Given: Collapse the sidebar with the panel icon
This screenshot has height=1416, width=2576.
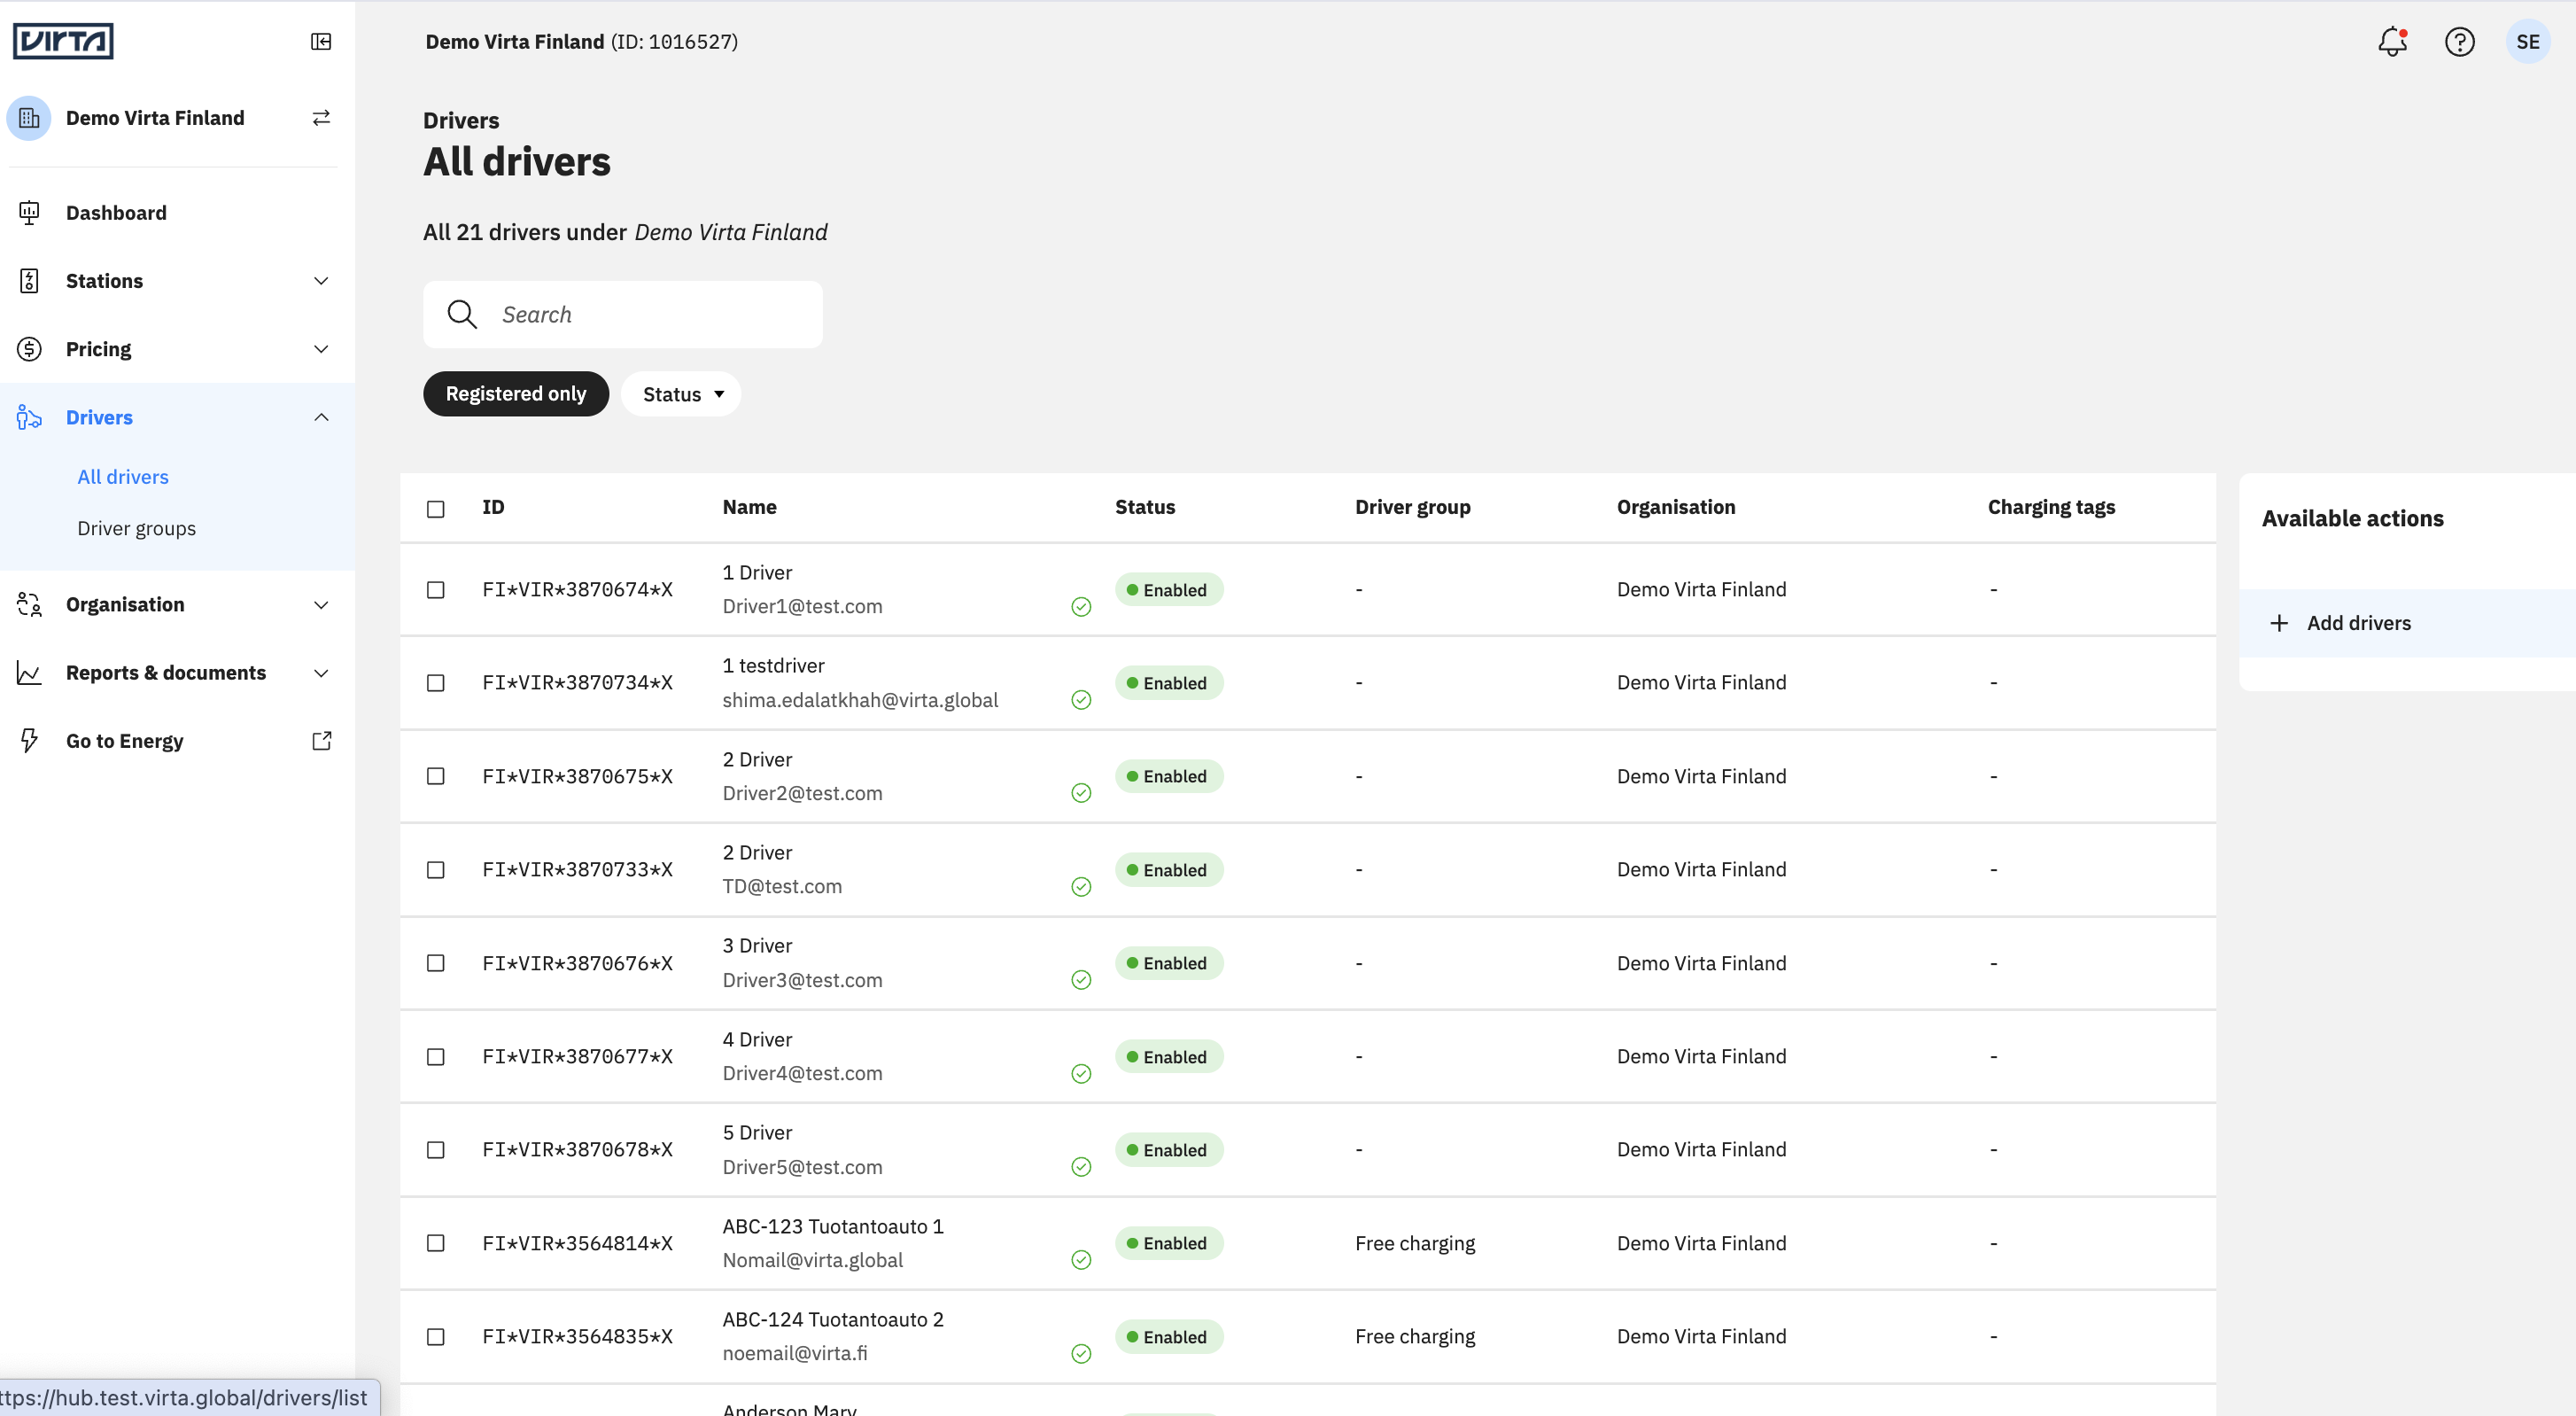Looking at the screenshot, I should click(321, 41).
